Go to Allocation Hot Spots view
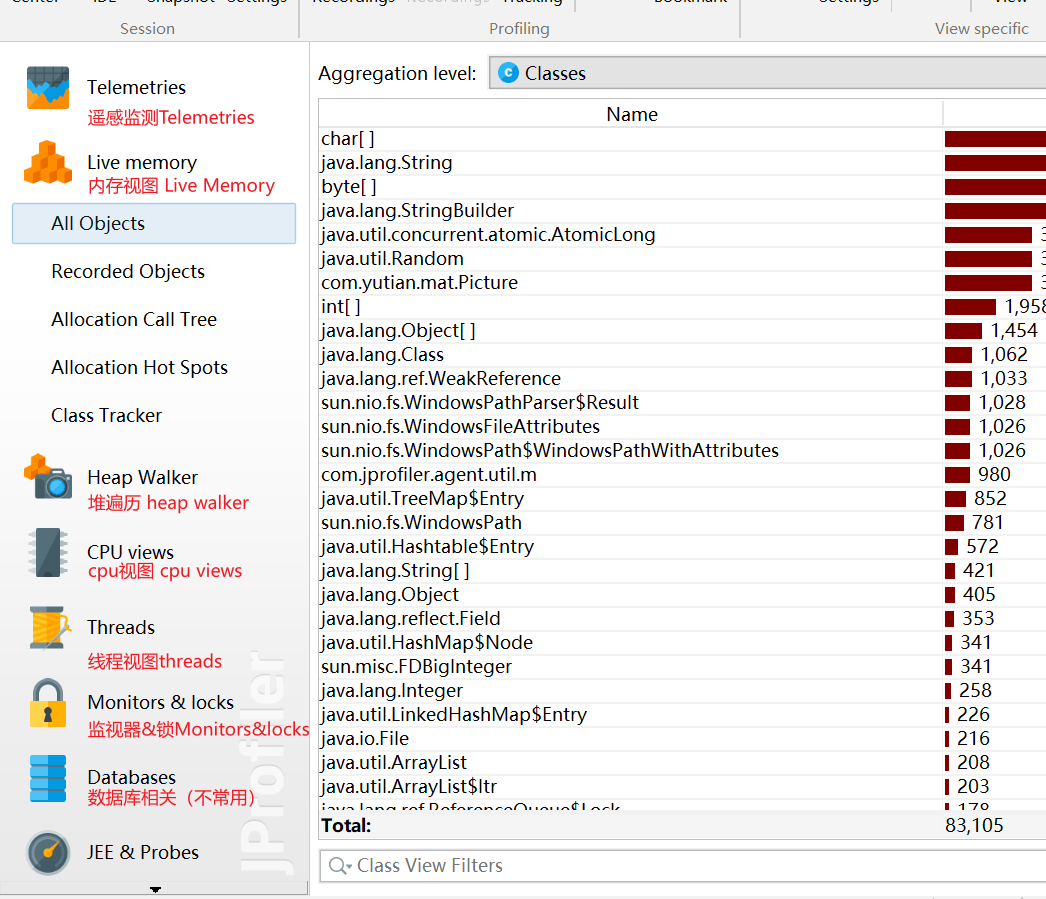The height and width of the screenshot is (899, 1046). tap(139, 368)
